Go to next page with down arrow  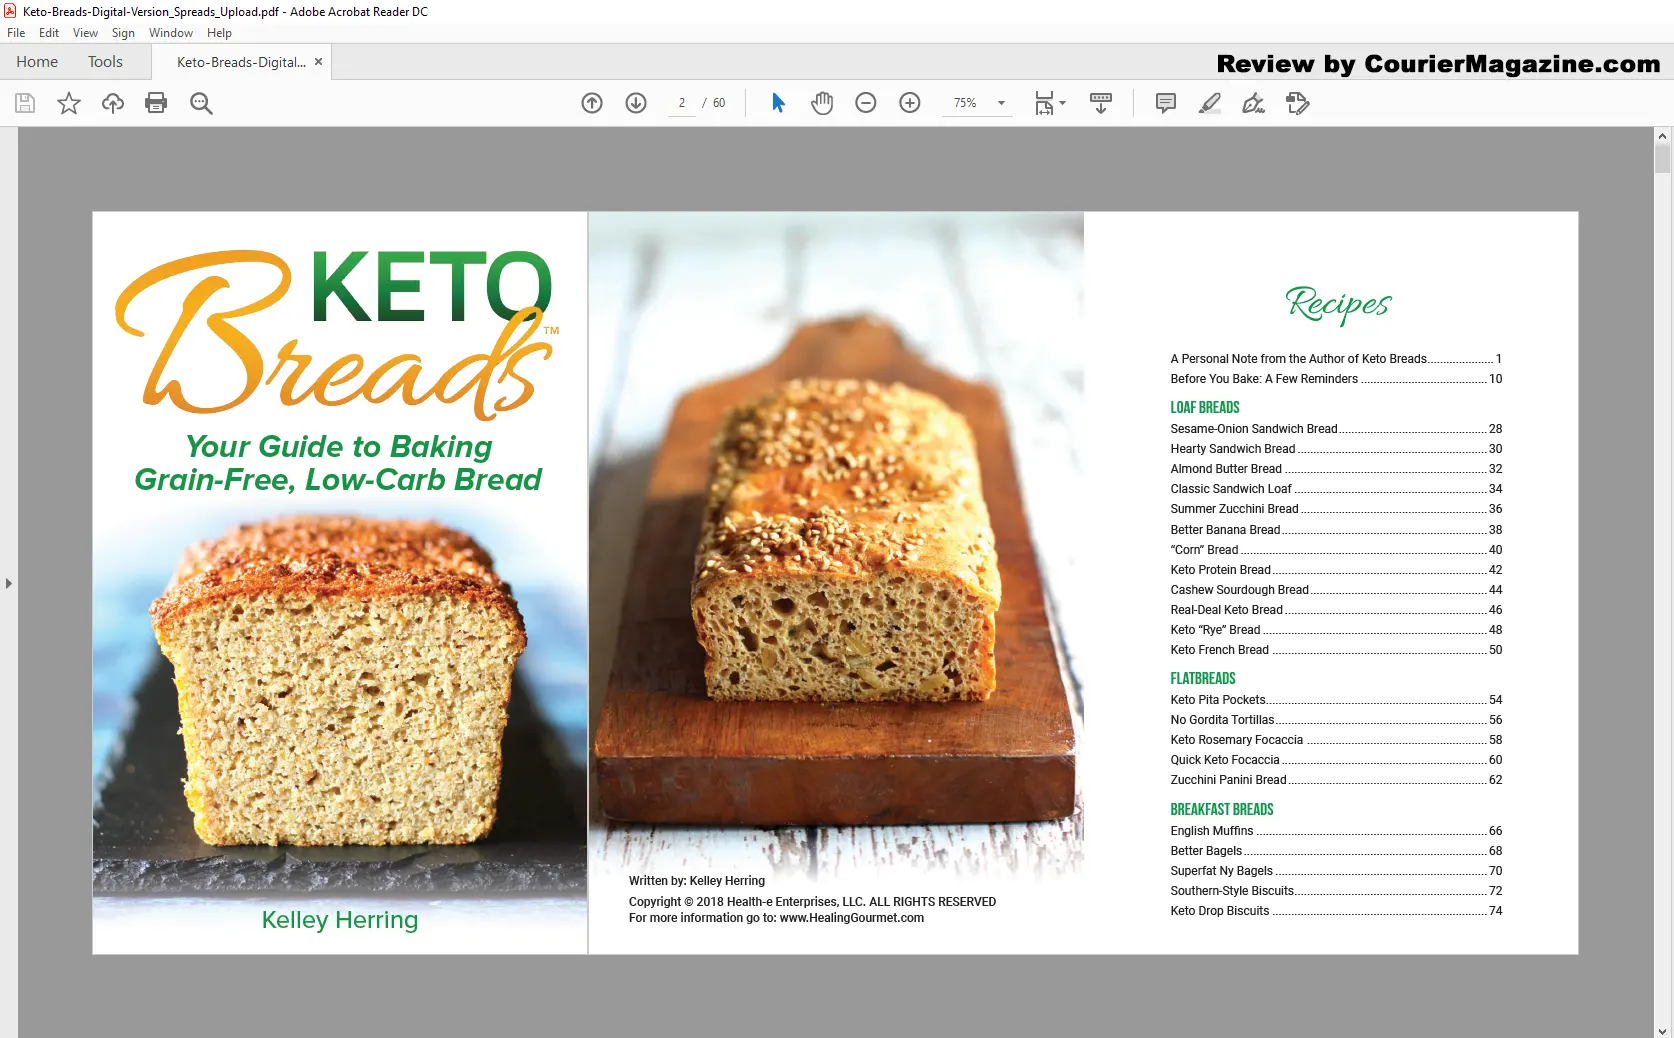636,103
